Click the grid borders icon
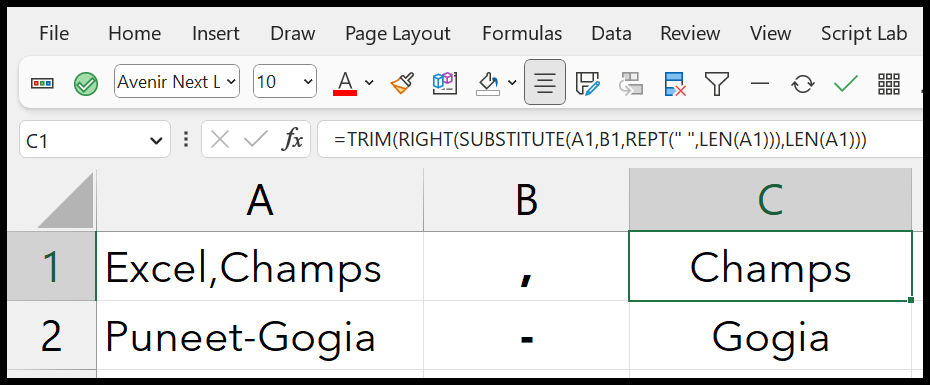This screenshot has width=930, height=385. (888, 84)
